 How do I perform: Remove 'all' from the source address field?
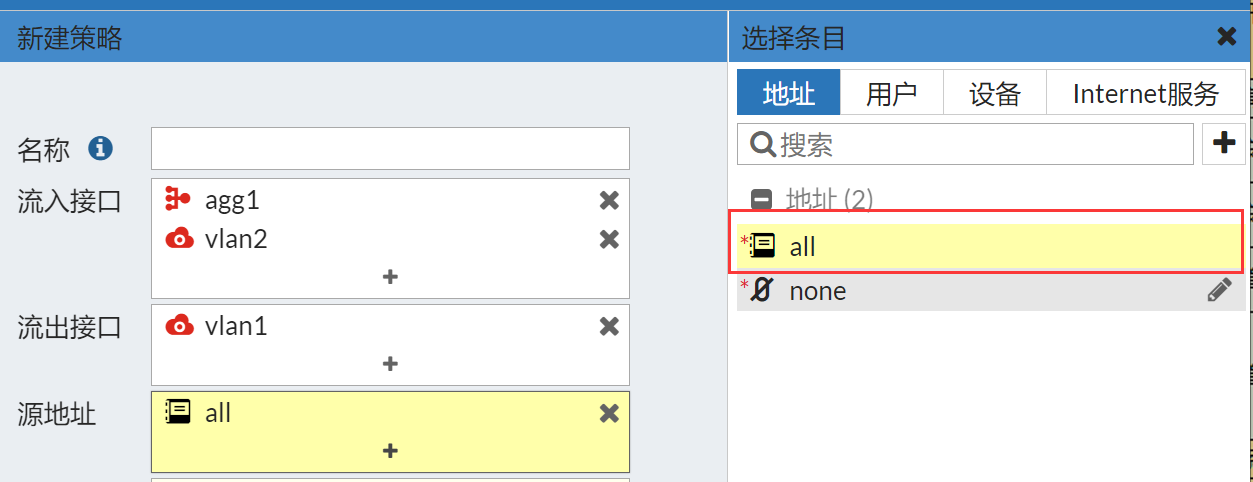(x=609, y=413)
